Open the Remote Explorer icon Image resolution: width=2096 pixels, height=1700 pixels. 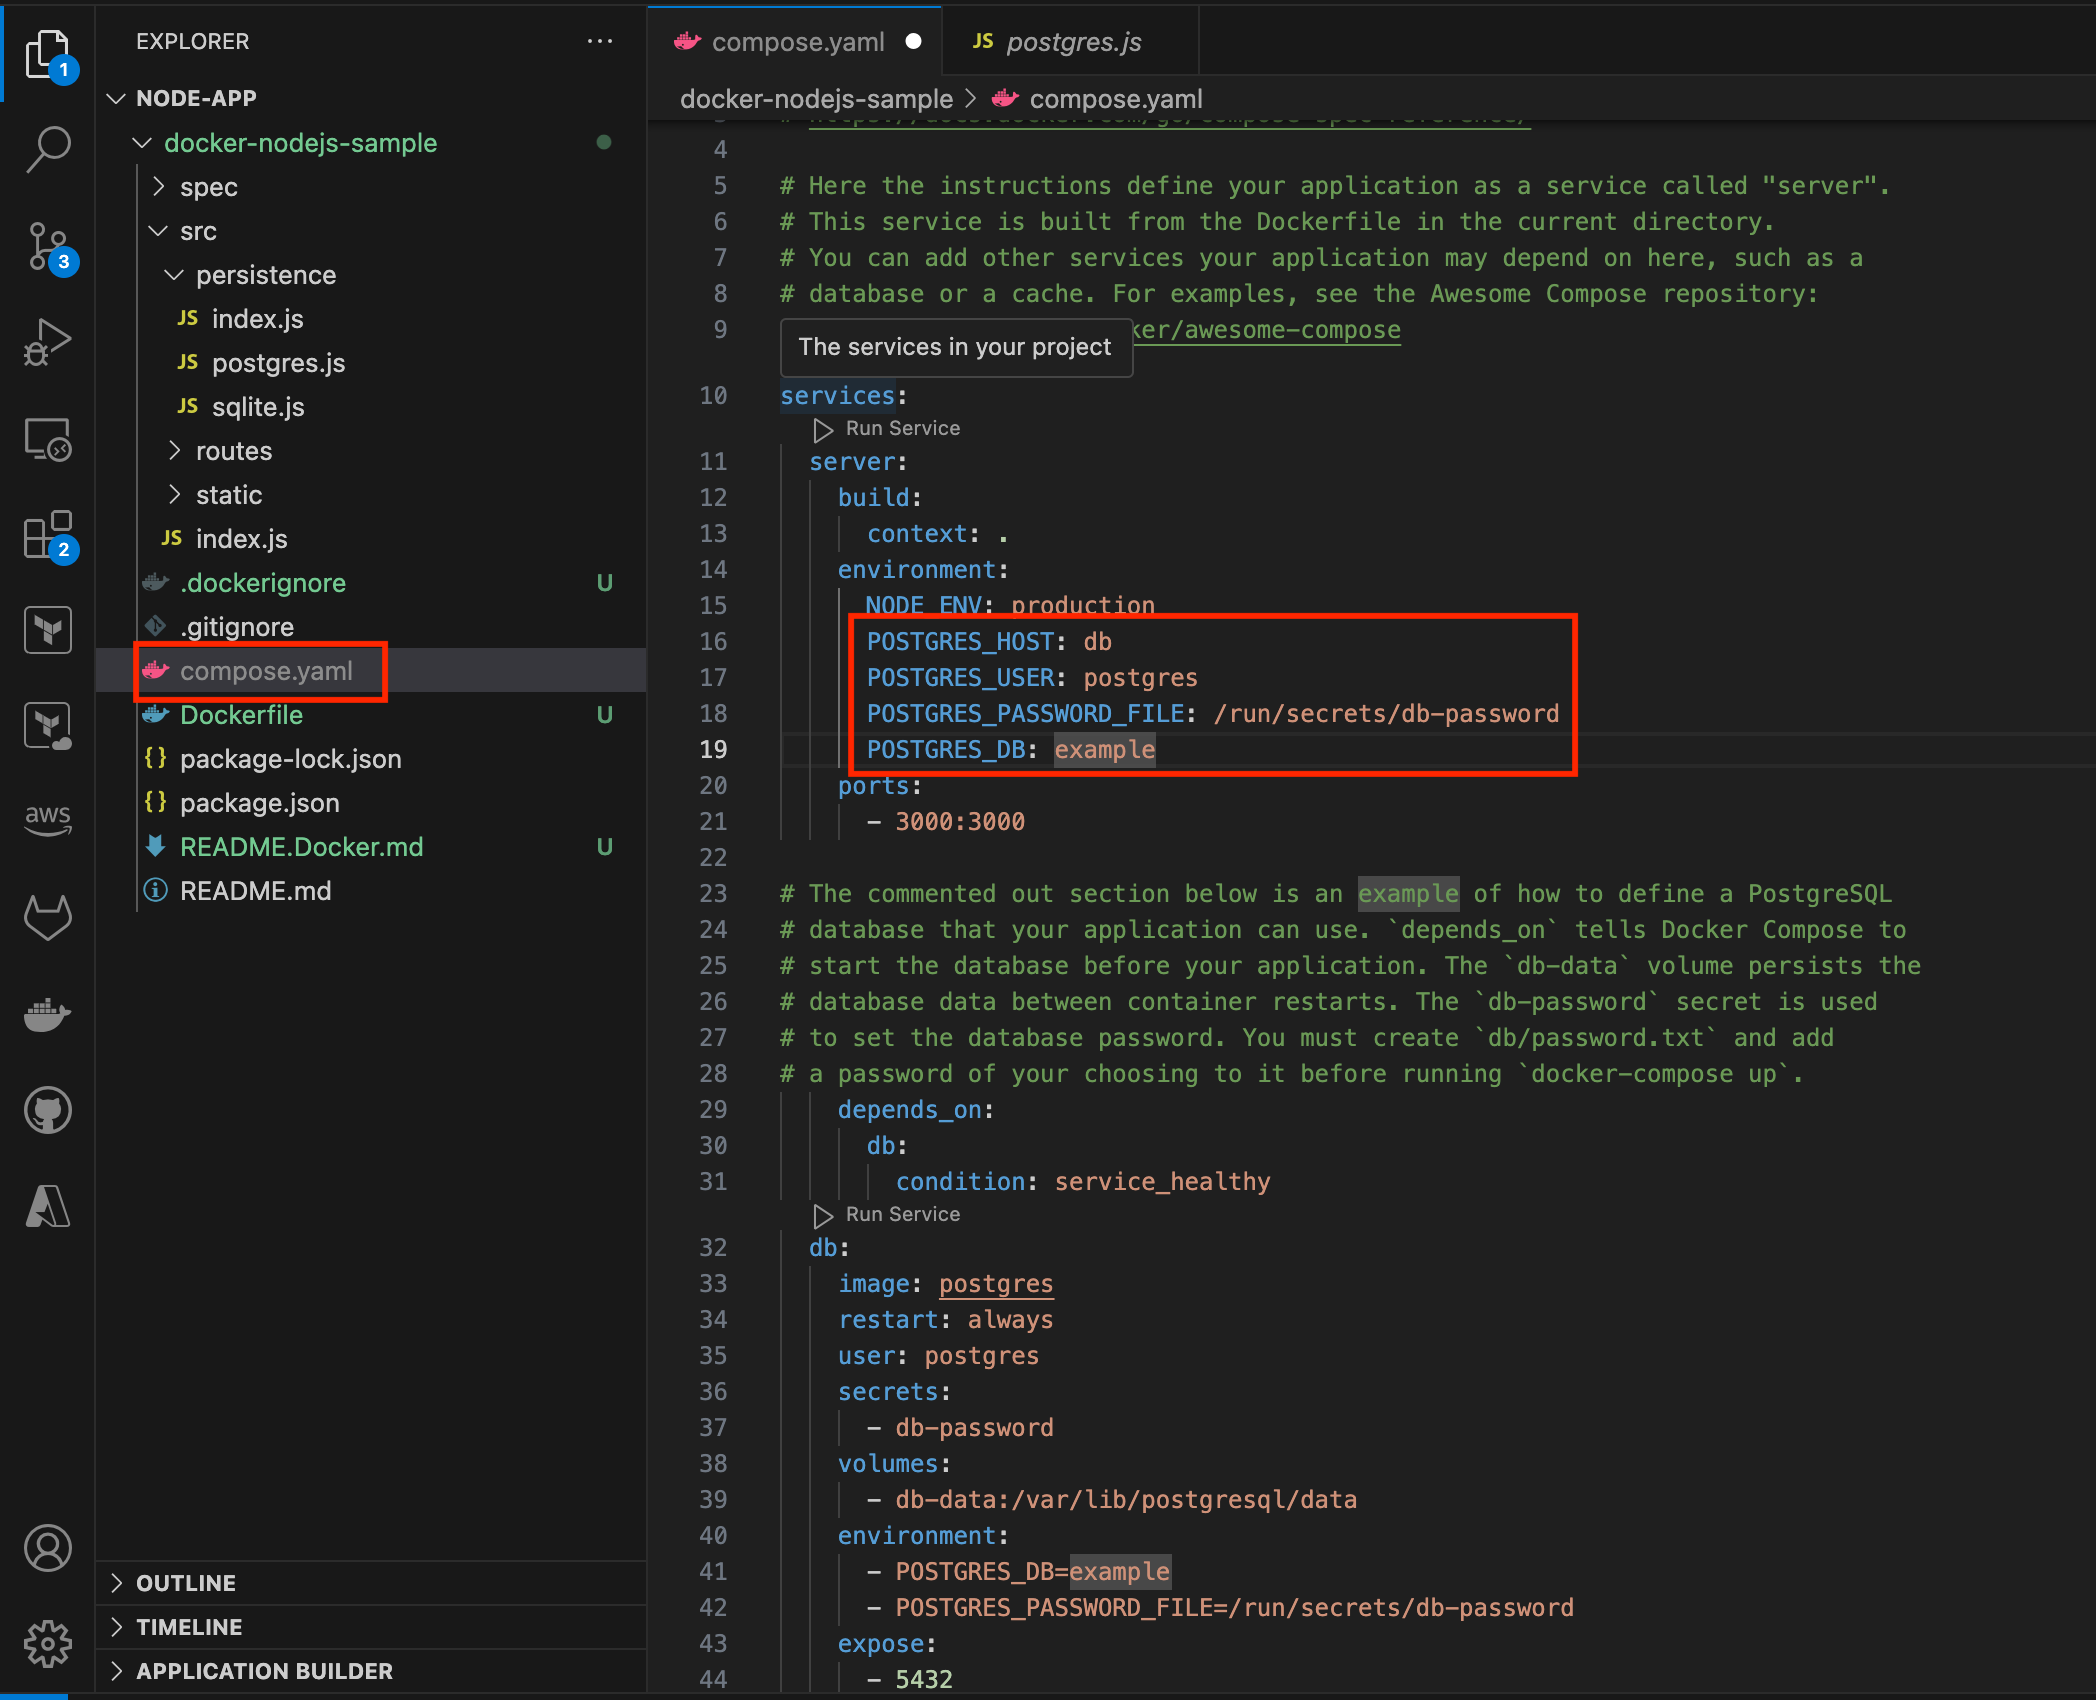pyautogui.click(x=47, y=439)
